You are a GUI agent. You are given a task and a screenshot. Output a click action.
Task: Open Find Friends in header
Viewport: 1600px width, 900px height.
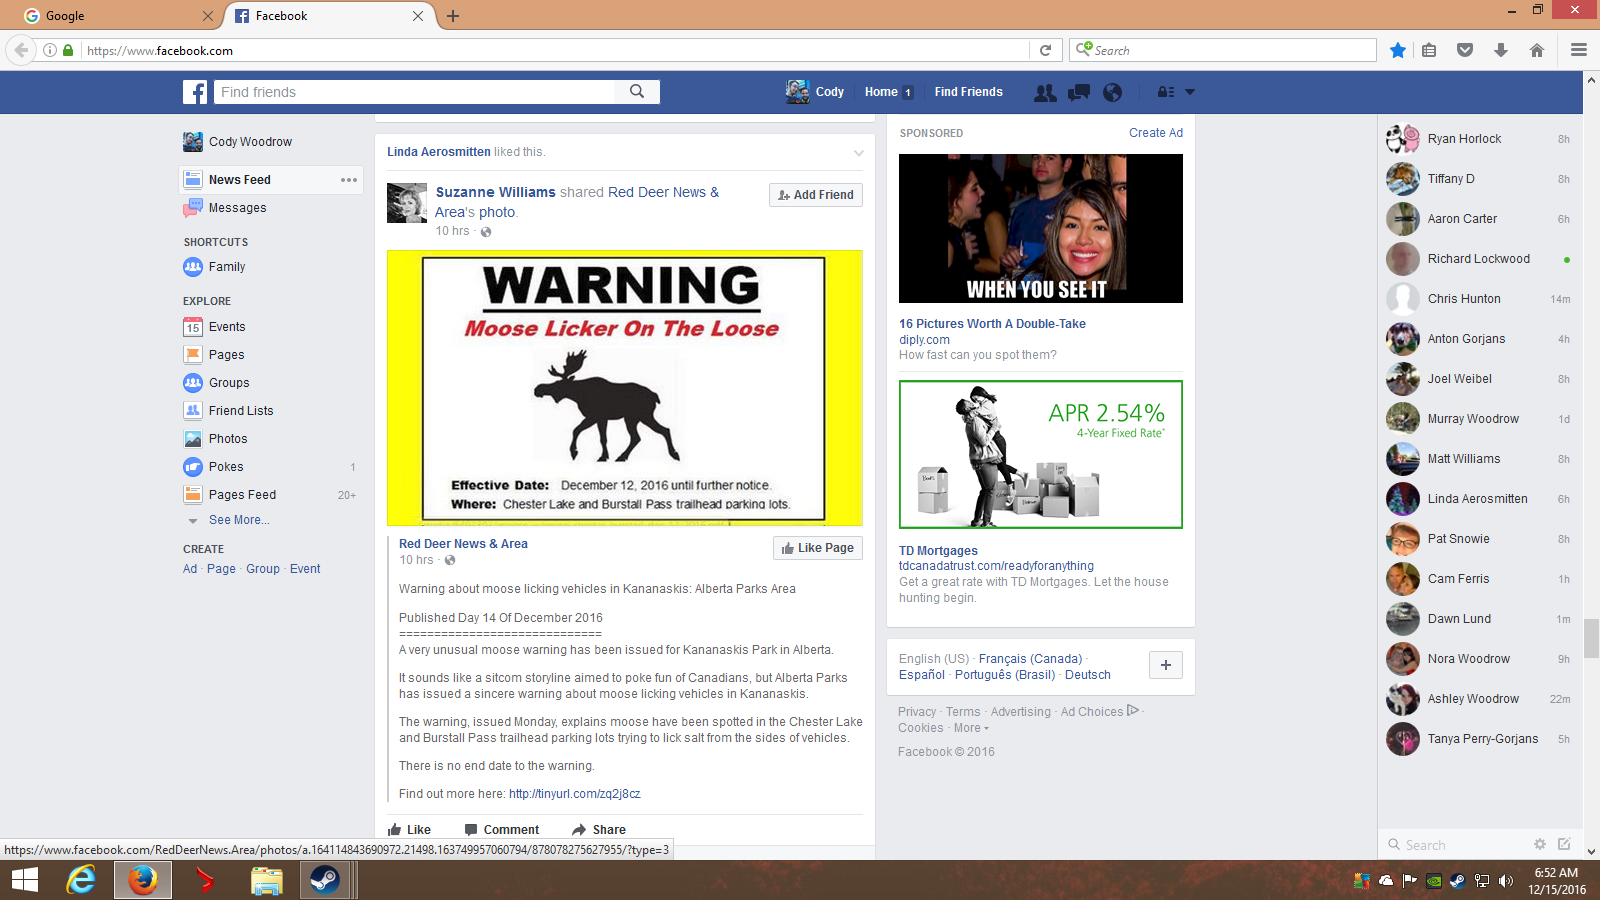(x=968, y=92)
